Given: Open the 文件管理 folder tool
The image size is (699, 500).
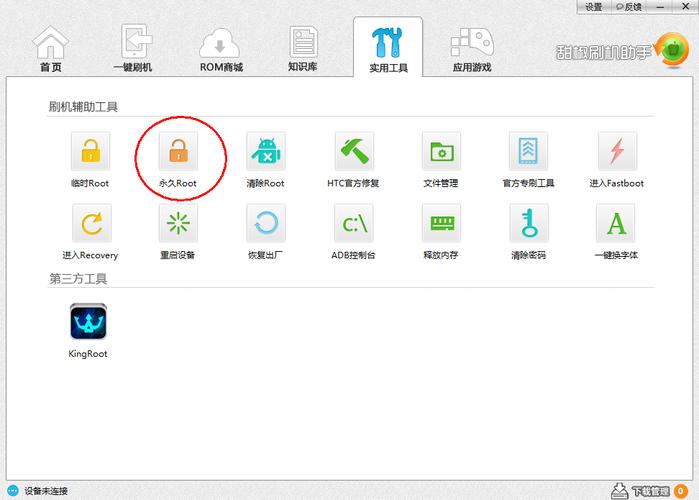Looking at the screenshot, I should pos(440,152).
